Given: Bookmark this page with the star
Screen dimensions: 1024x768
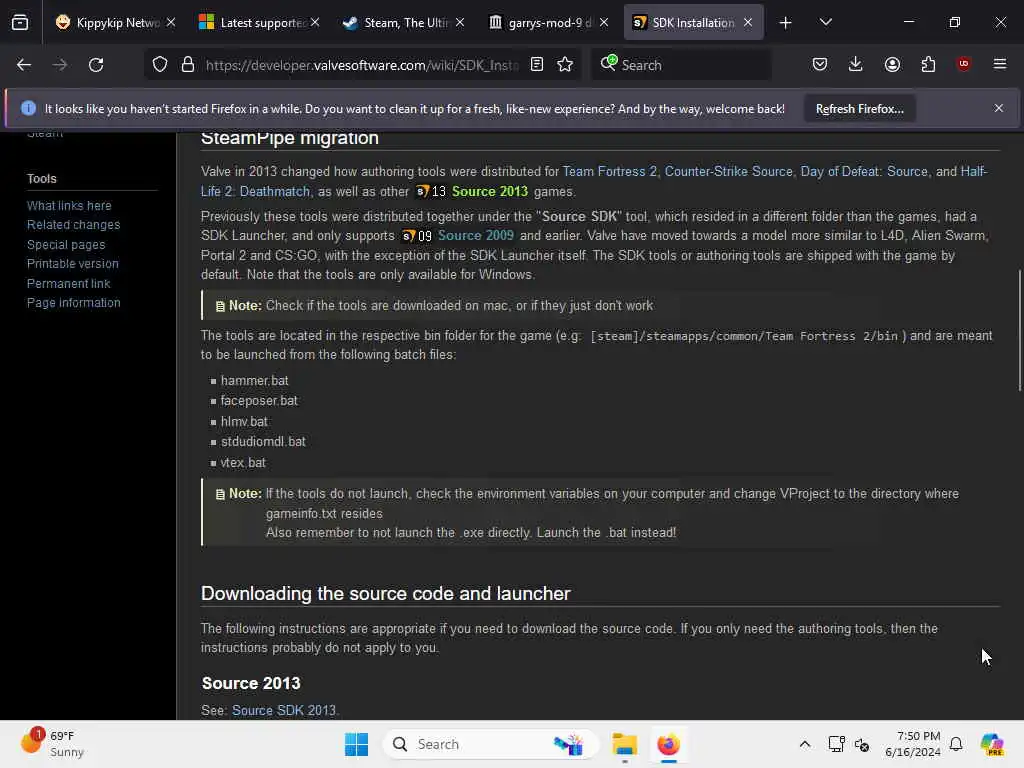Looking at the screenshot, I should [x=565, y=65].
